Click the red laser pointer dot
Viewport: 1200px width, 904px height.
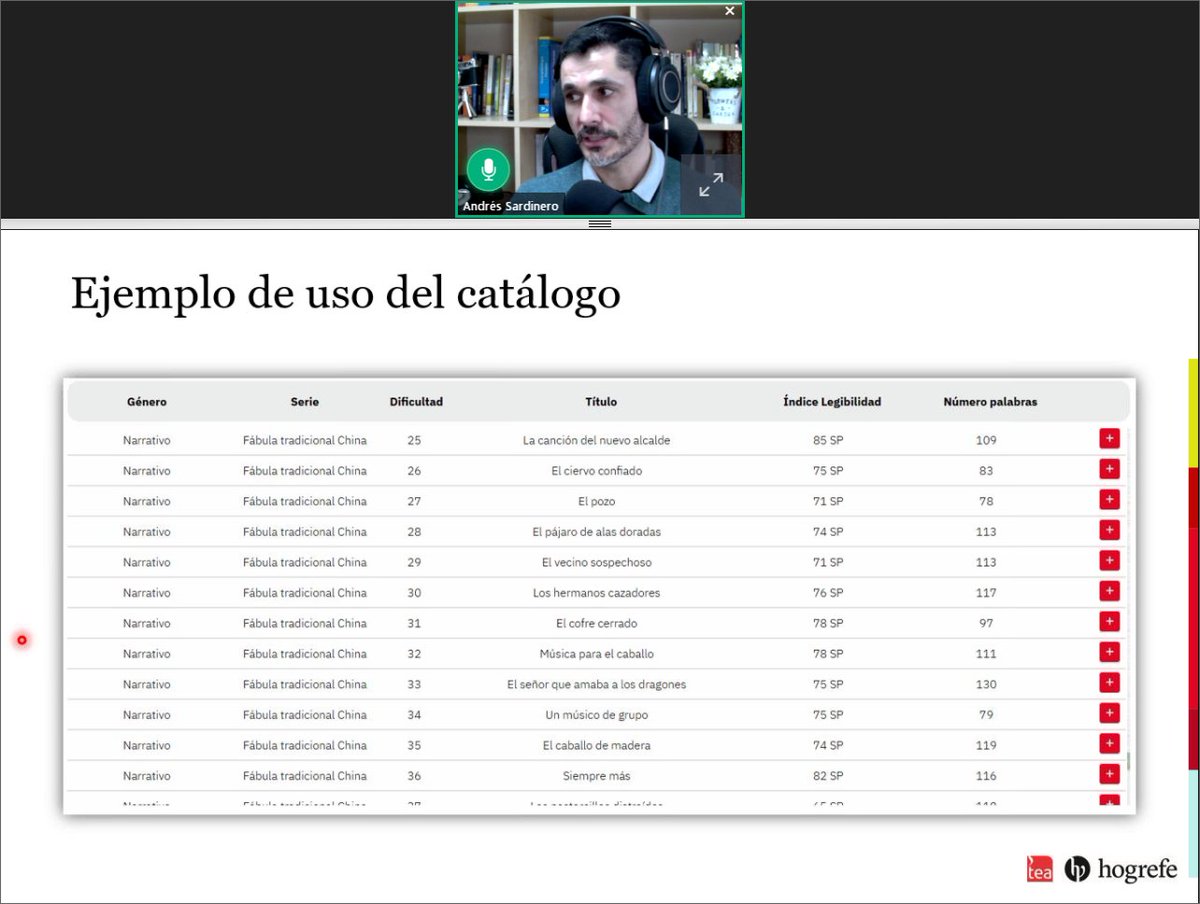(21, 640)
